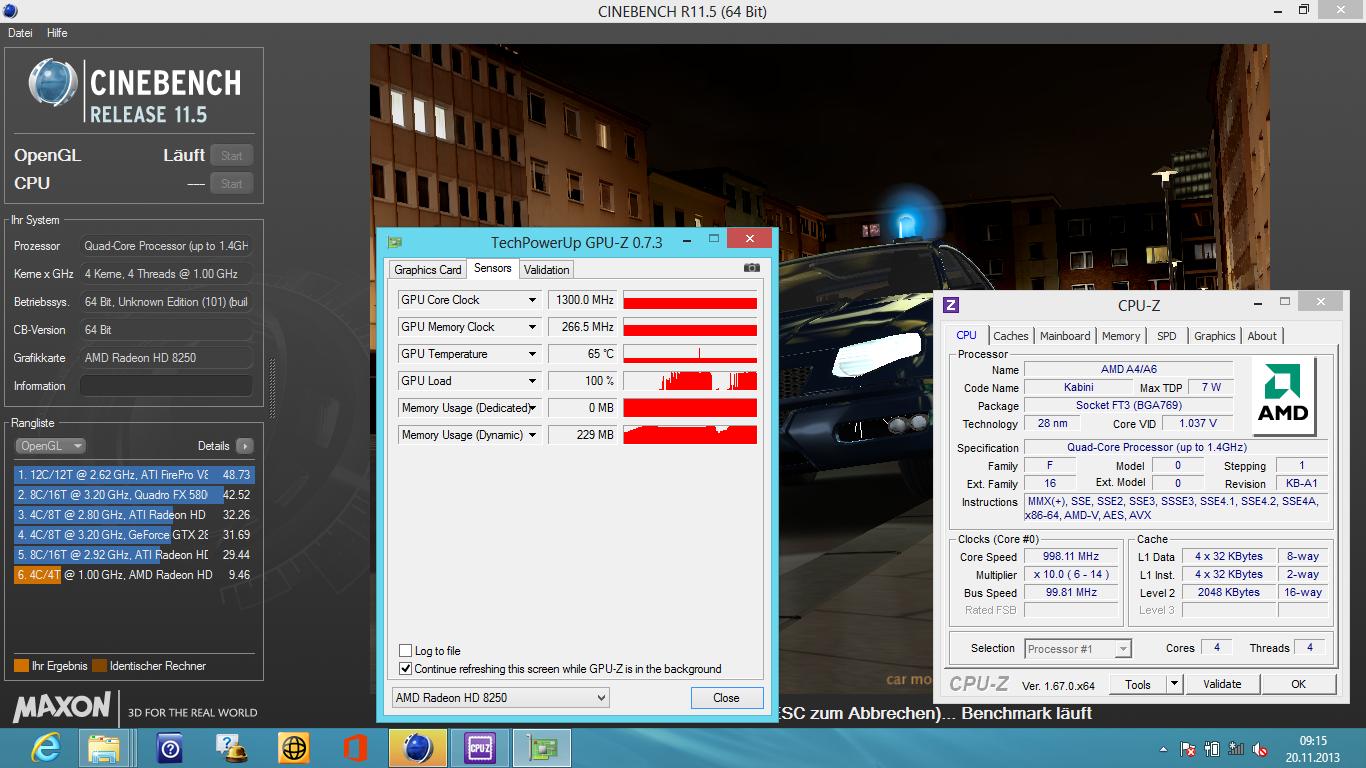Open the Action Center flag icon

click(1188, 749)
